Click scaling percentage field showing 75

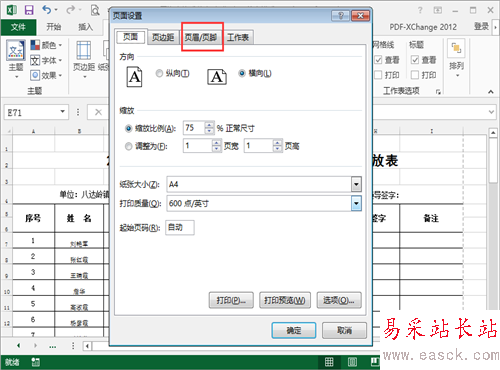[x=194, y=128]
